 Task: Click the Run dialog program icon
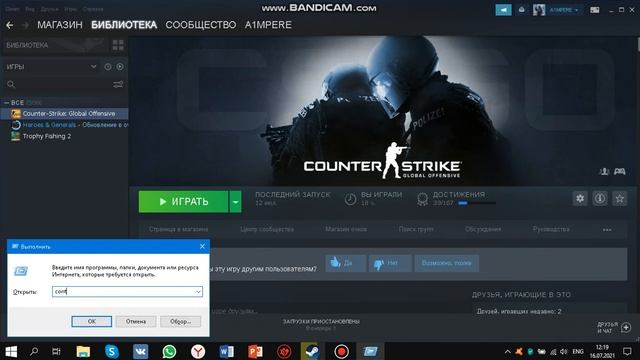(x=21, y=271)
